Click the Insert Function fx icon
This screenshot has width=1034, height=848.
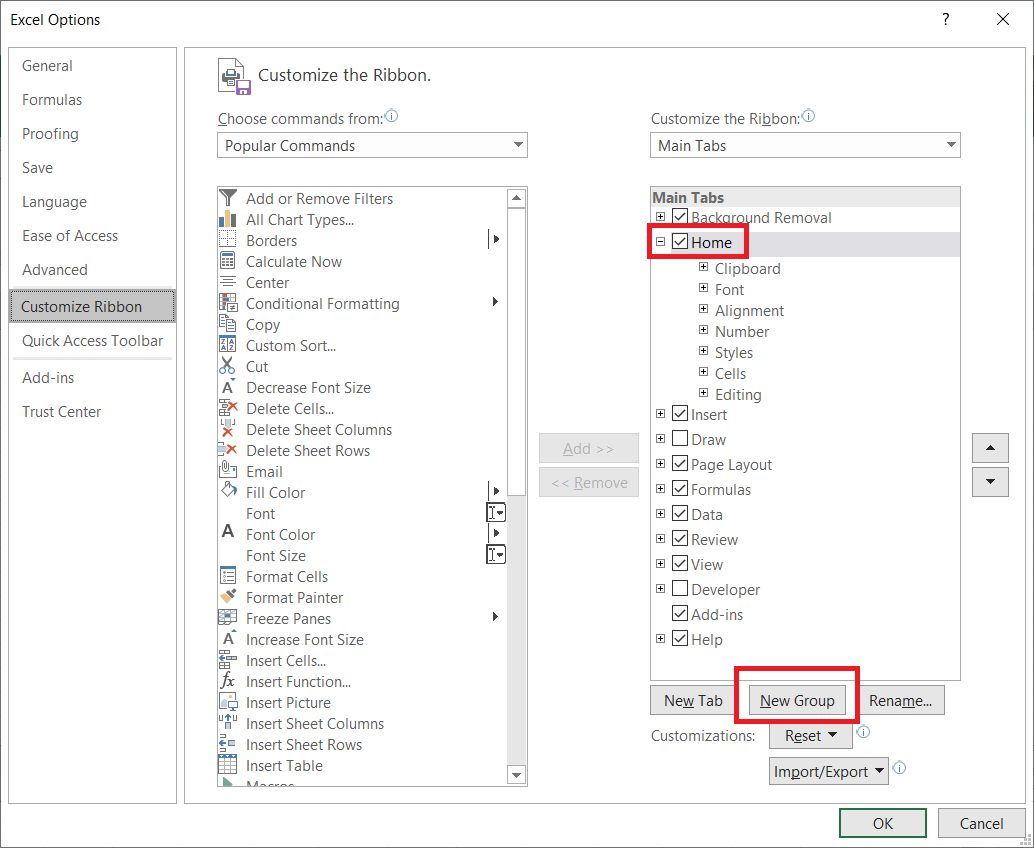click(x=228, y=681)
